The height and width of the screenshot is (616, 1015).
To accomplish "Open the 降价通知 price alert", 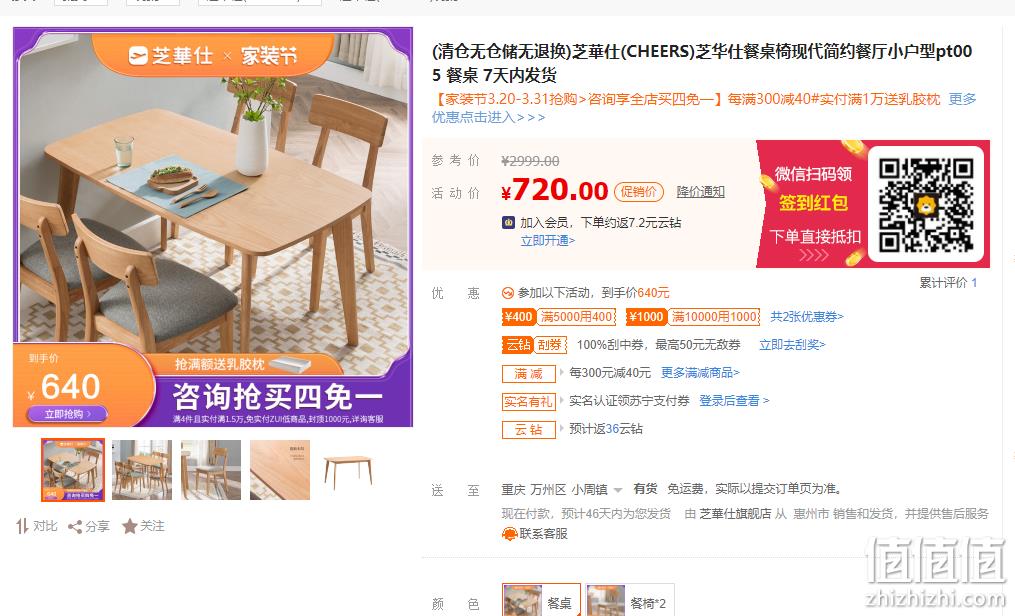I will click(x=700, y=192).
